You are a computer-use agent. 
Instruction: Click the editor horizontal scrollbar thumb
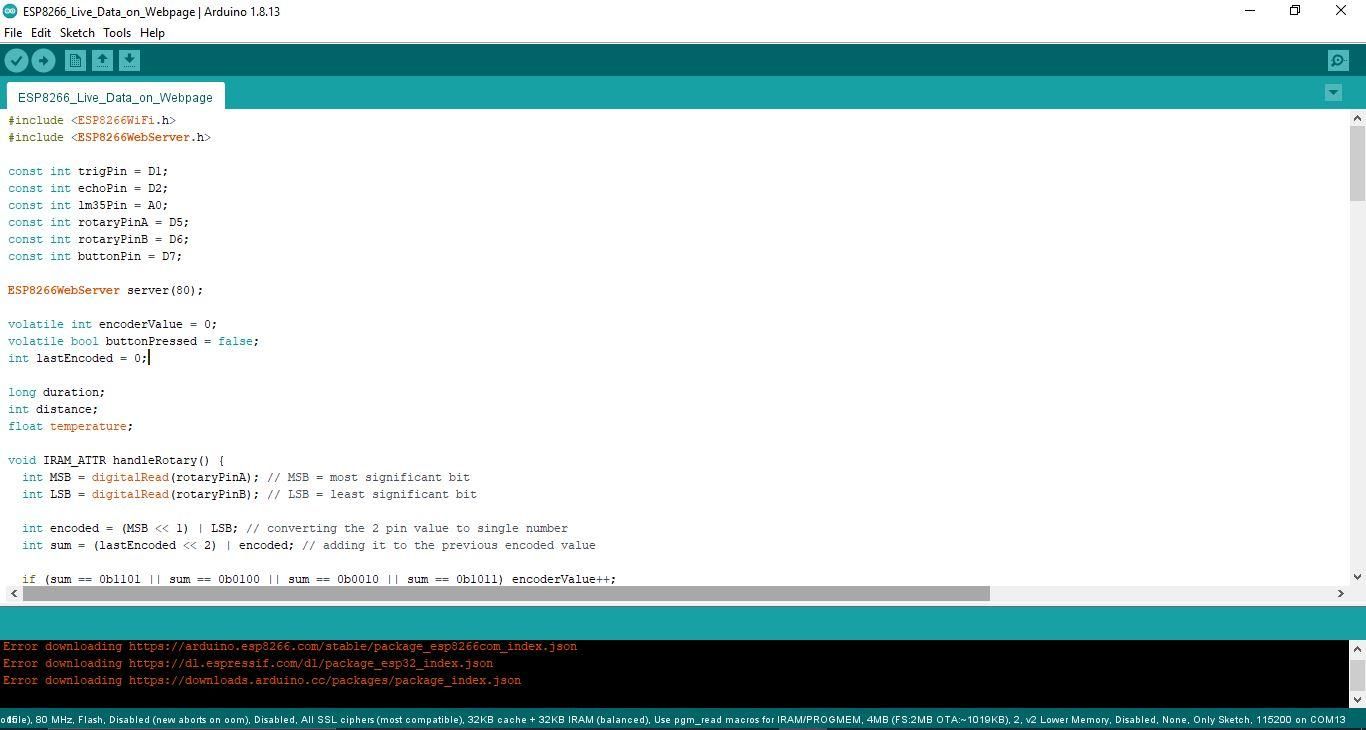pos(506,593)
